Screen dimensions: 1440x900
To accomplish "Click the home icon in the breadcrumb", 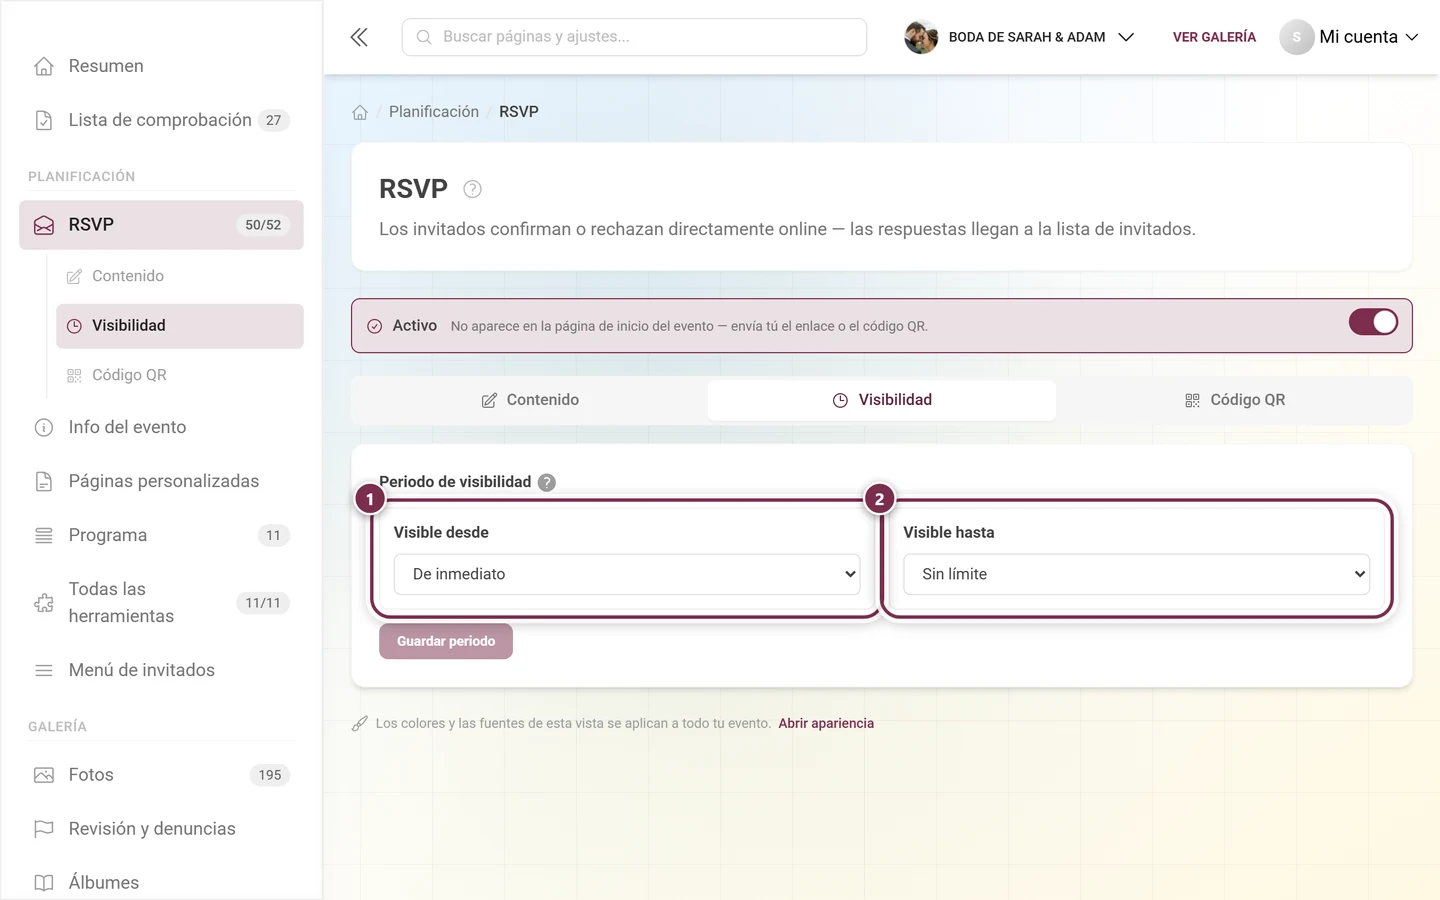I will coord(360,112).
